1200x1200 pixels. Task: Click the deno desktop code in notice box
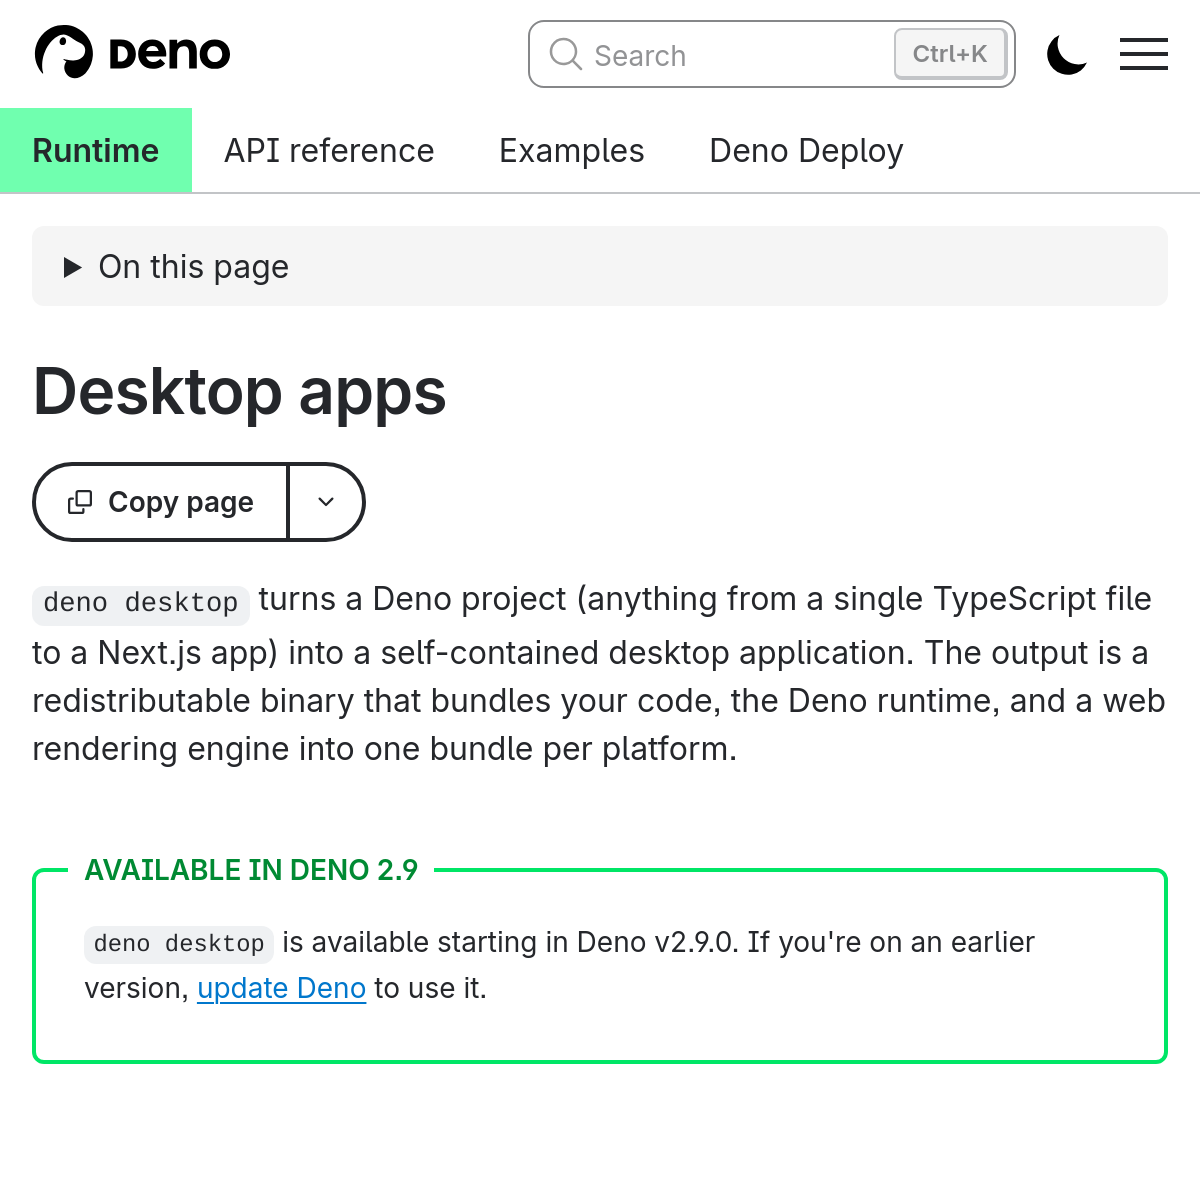point(179,943)
